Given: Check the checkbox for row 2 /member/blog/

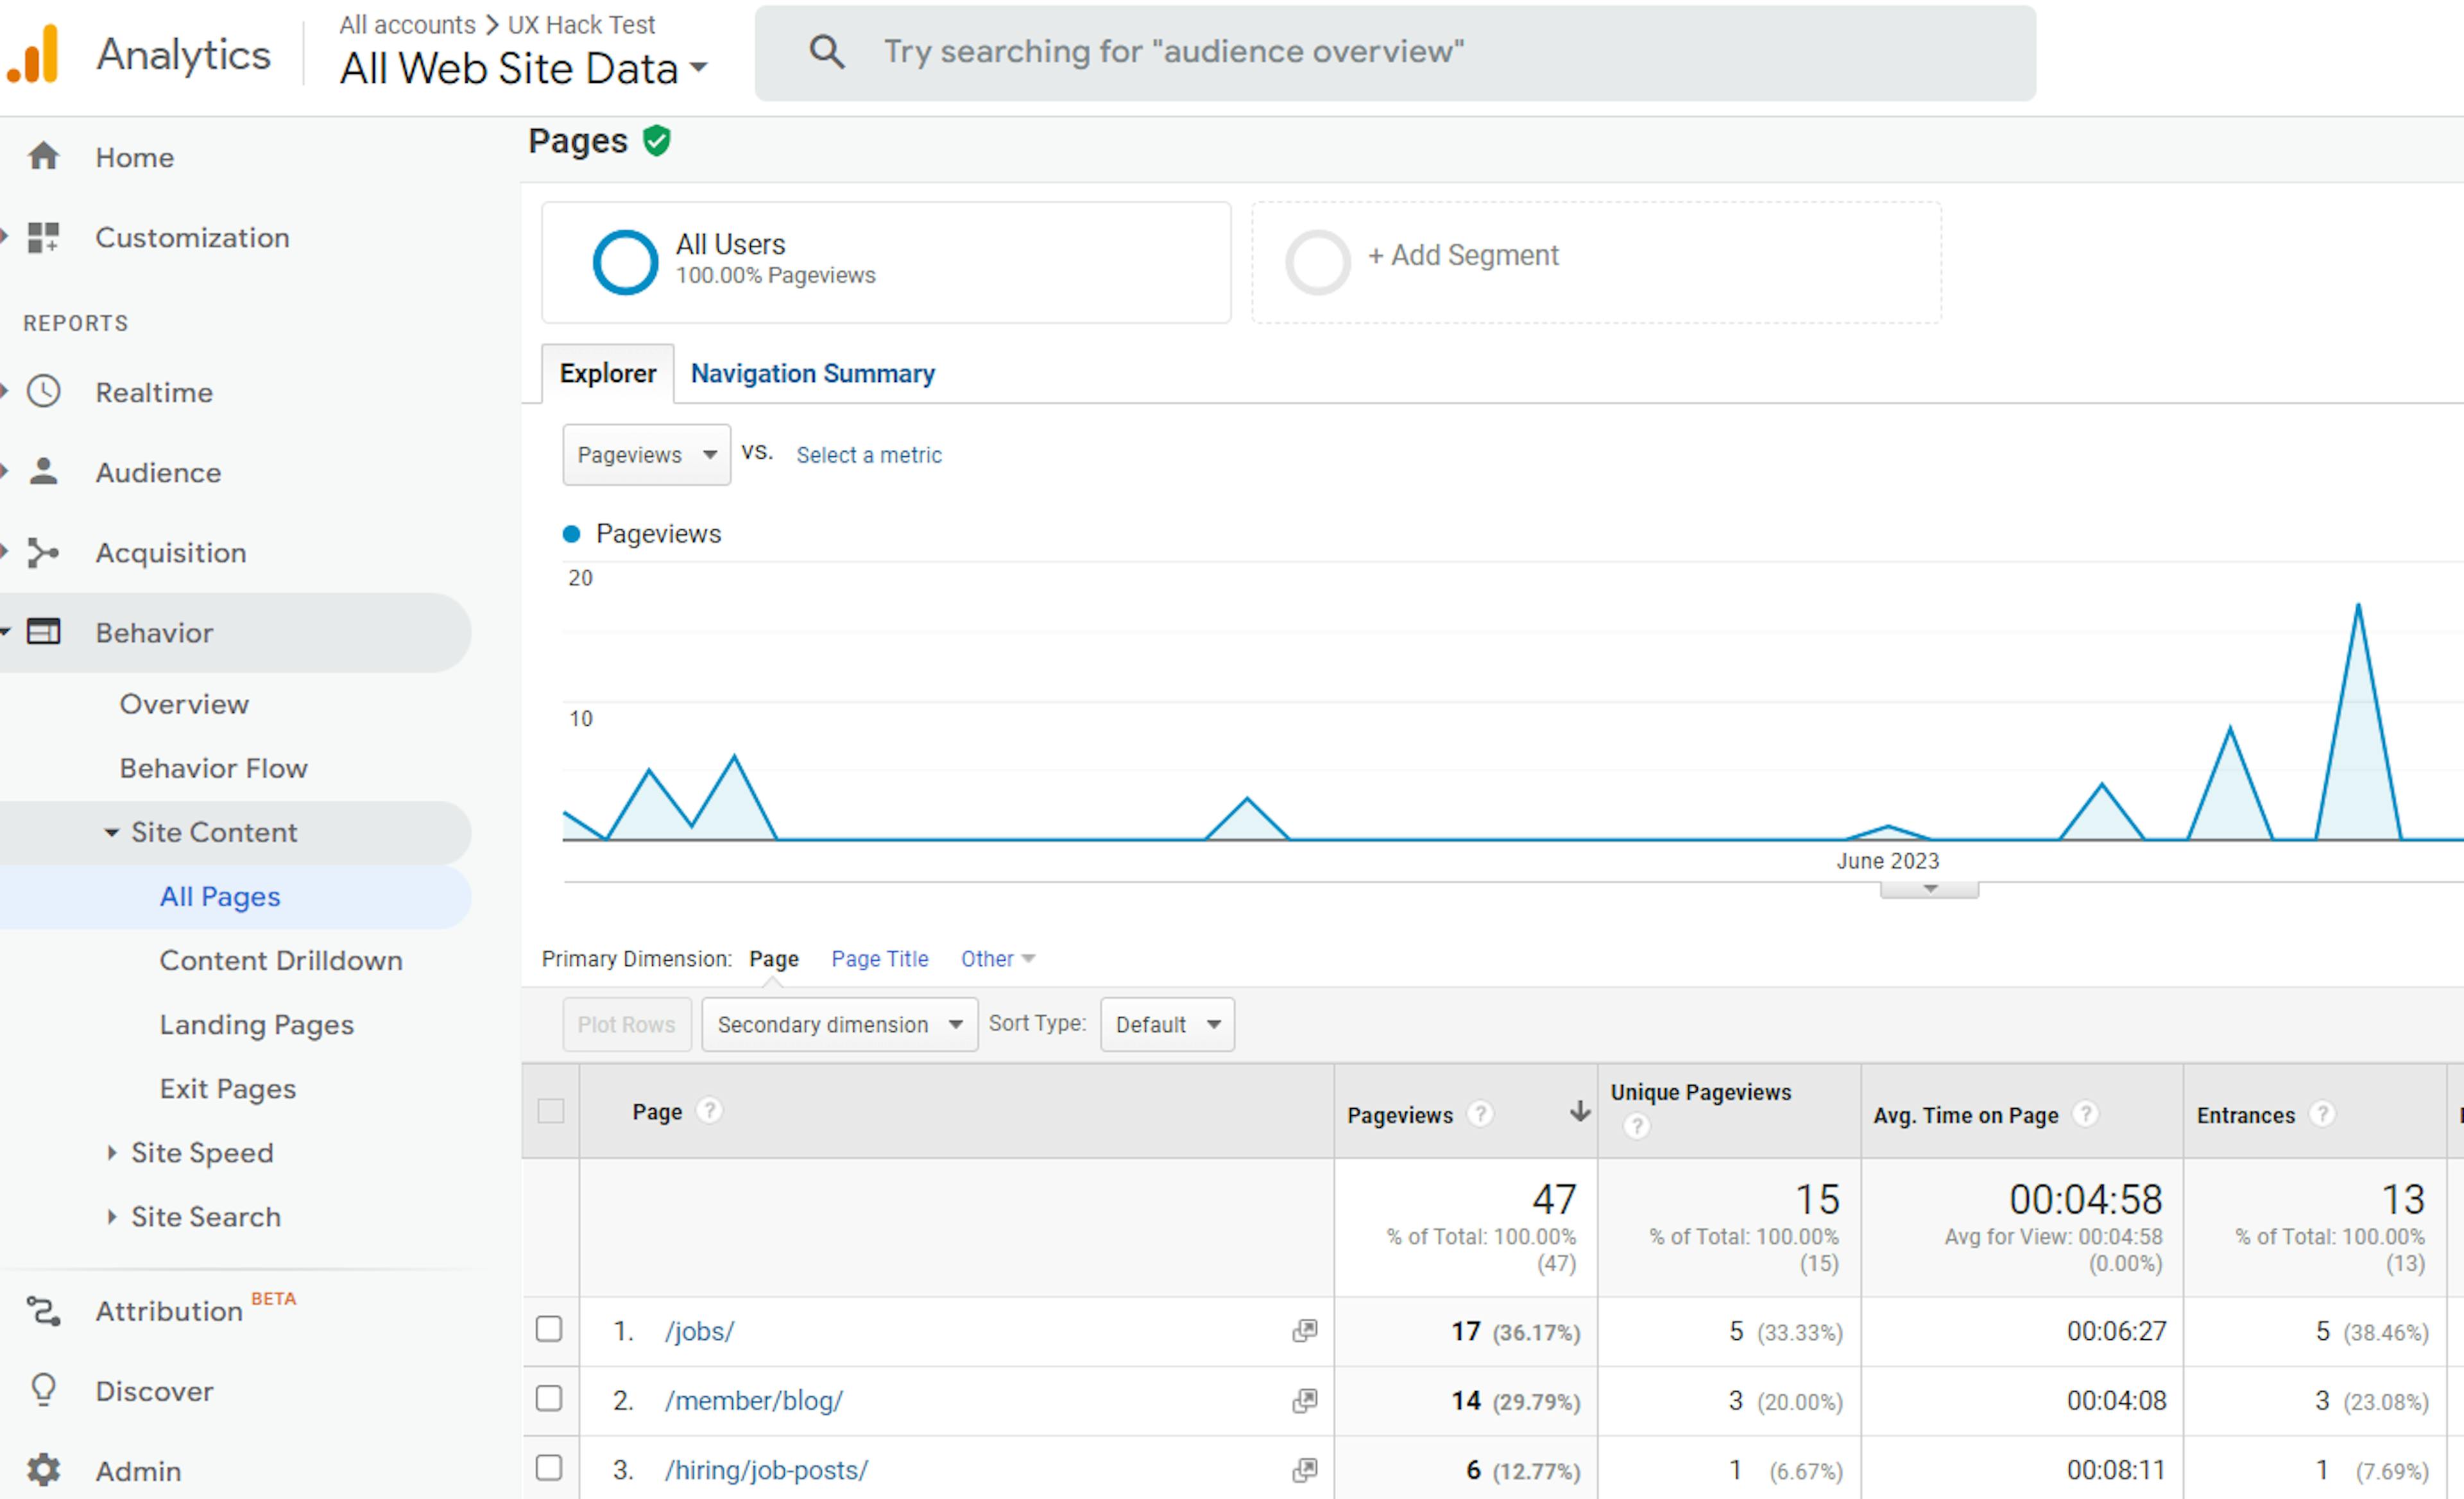Looking at the screenshot, I should (551, 1400).
